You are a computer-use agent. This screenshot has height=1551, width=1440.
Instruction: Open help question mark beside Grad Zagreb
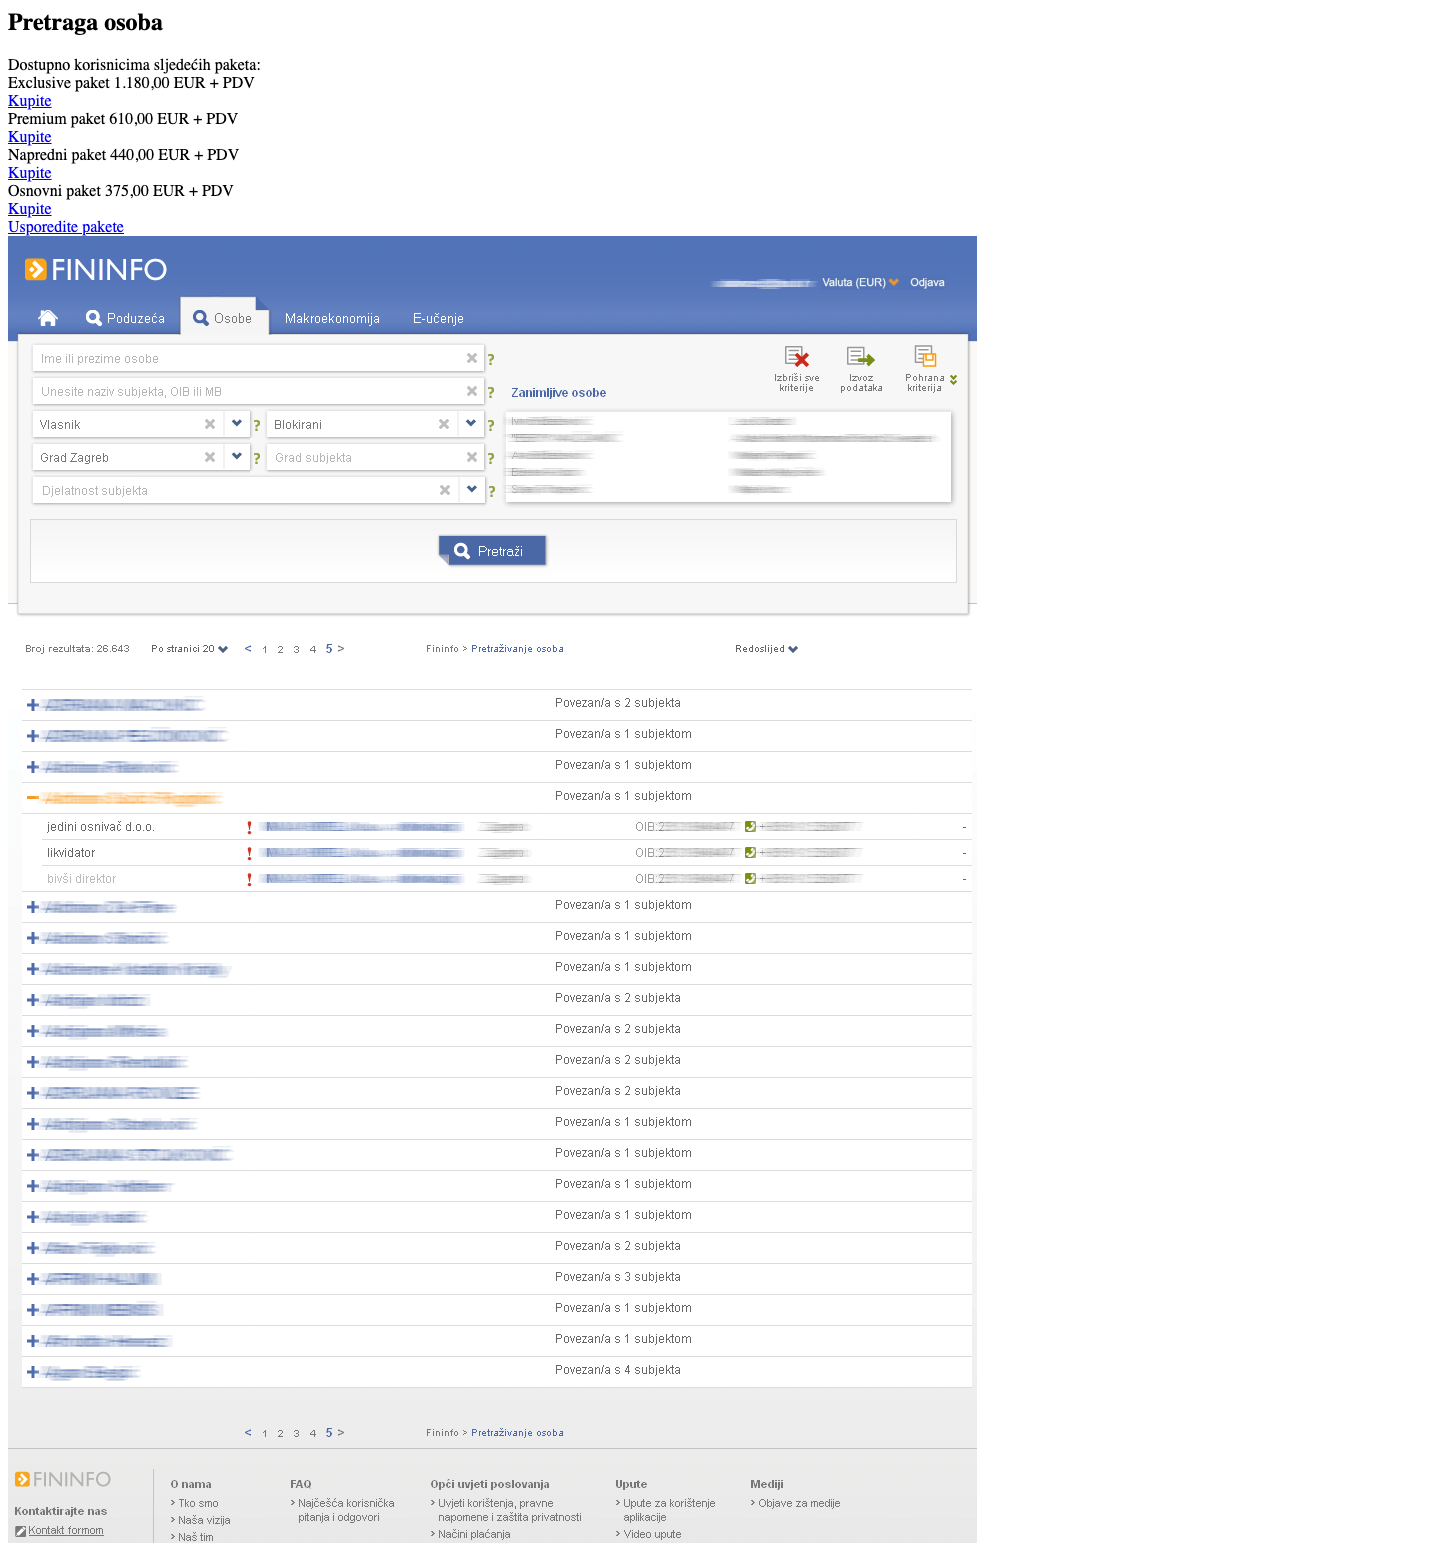click(x=257, y=458)
